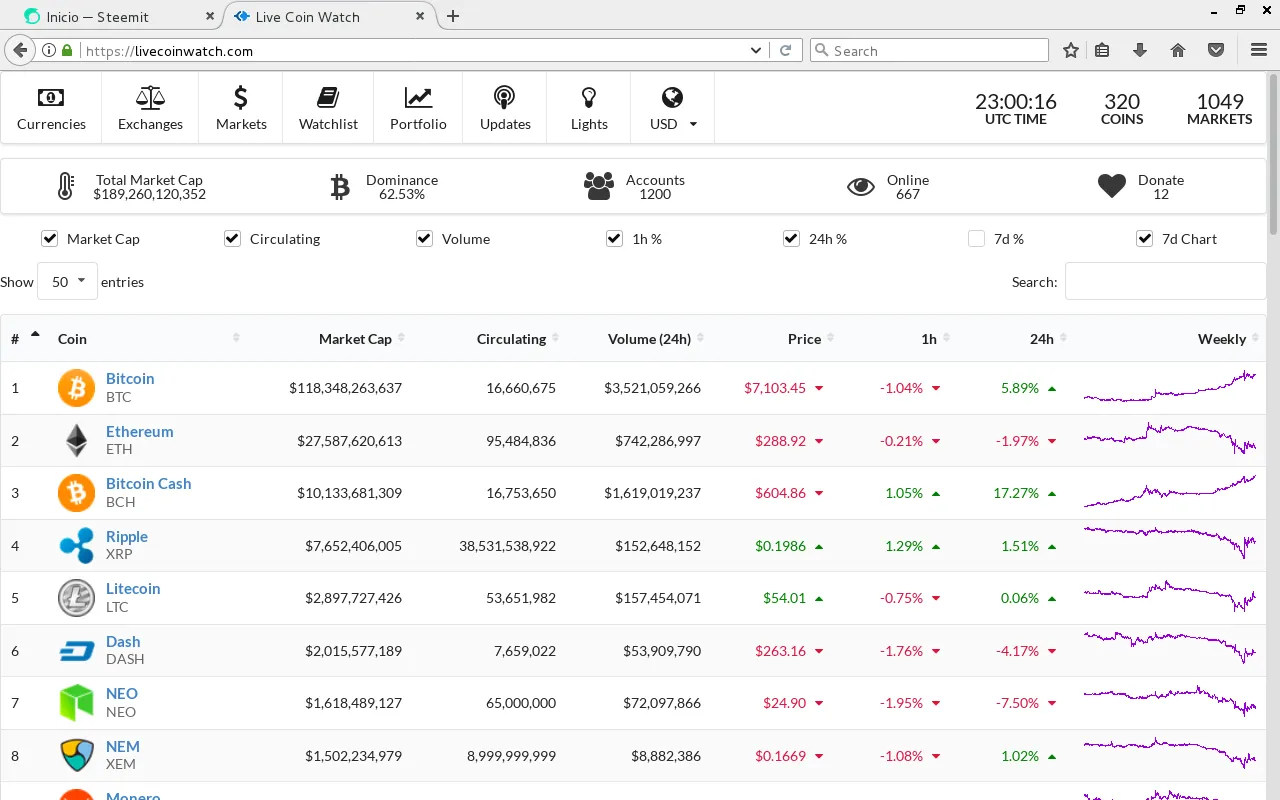Screen dimensions: 1280x800
Task: Open the Pocket shield icon
Action: point(1216,50)
